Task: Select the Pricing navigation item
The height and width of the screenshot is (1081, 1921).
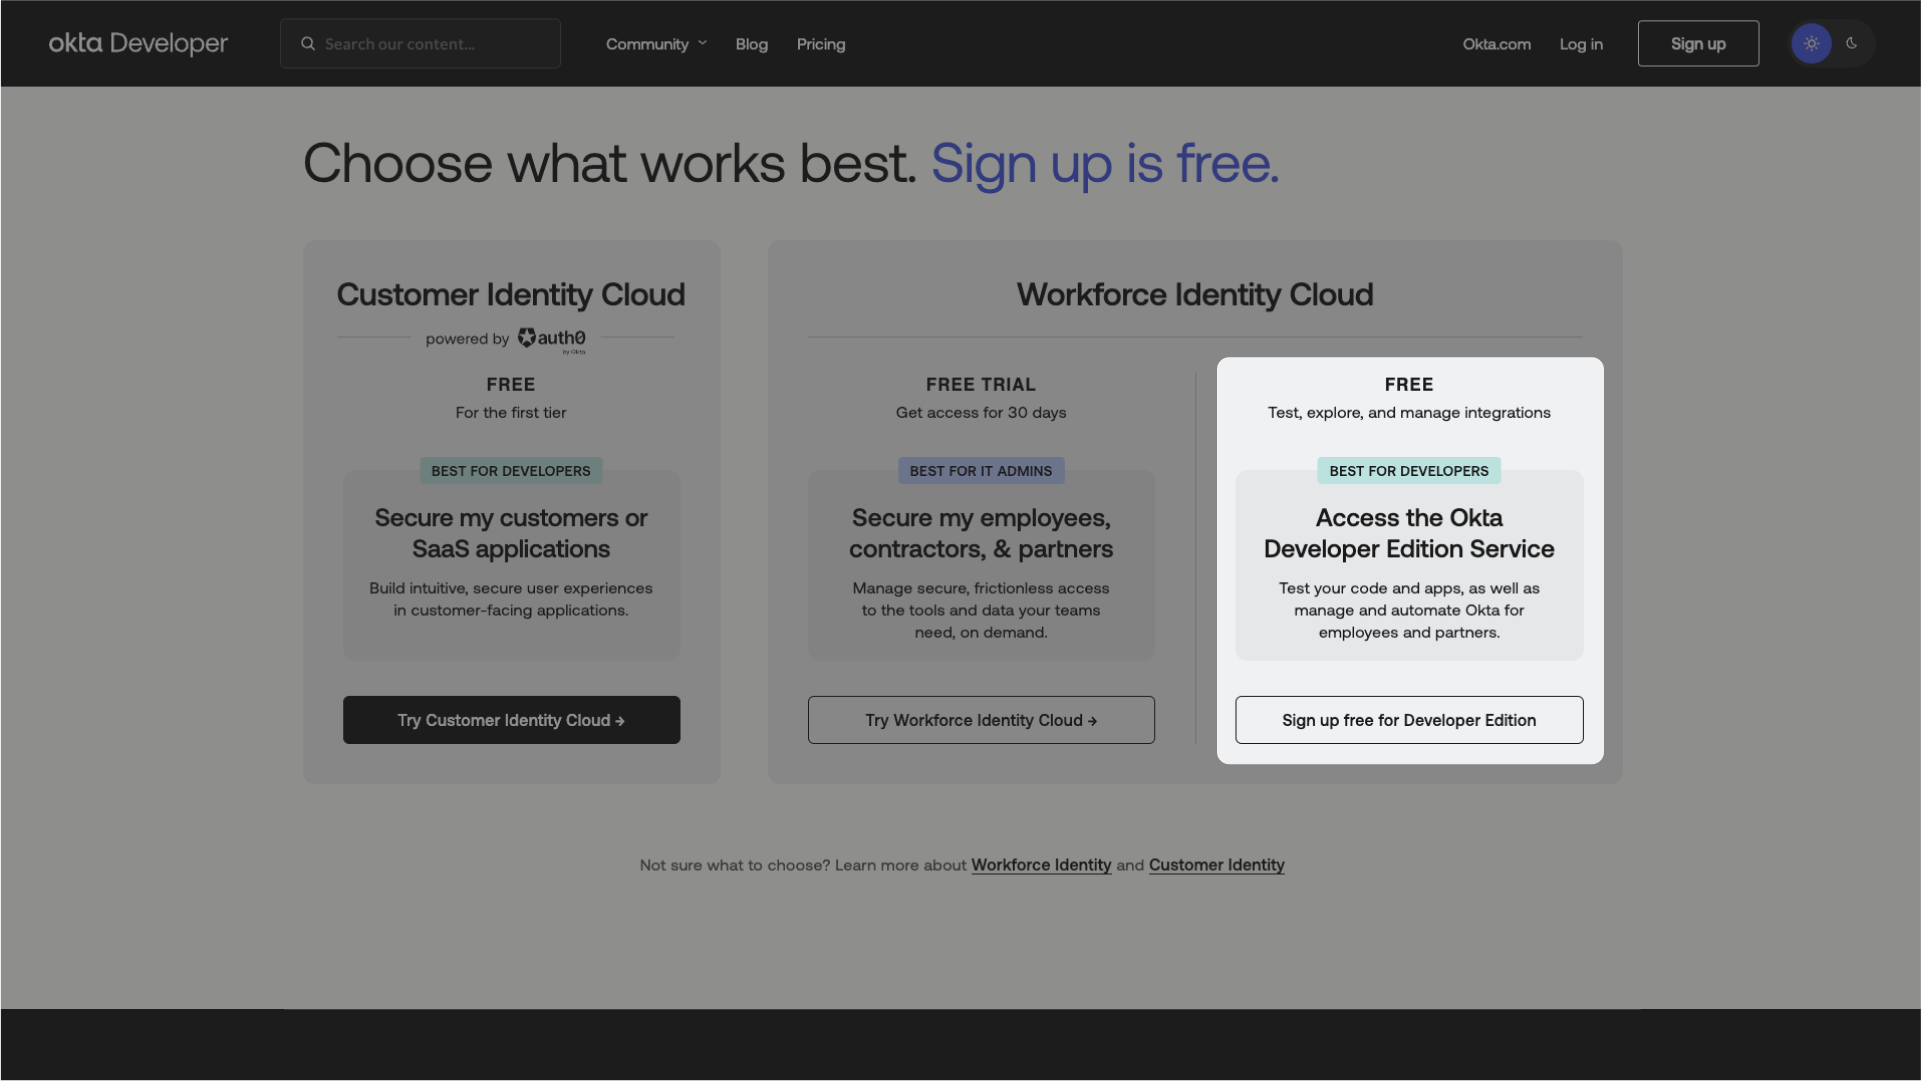Action: tap(821, 42)
